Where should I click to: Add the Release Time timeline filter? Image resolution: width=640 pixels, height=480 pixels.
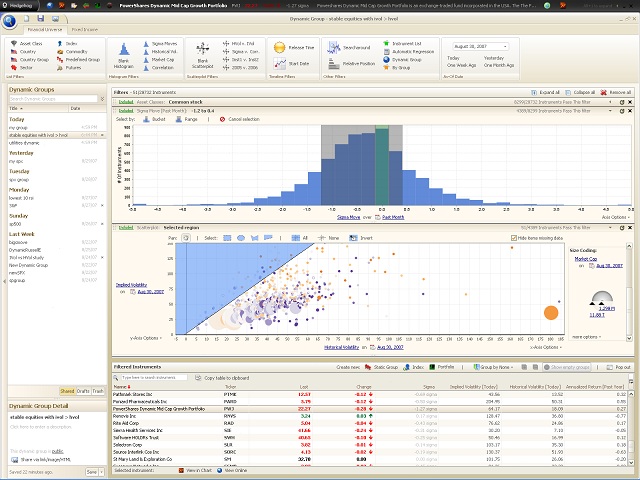(294, 47)
